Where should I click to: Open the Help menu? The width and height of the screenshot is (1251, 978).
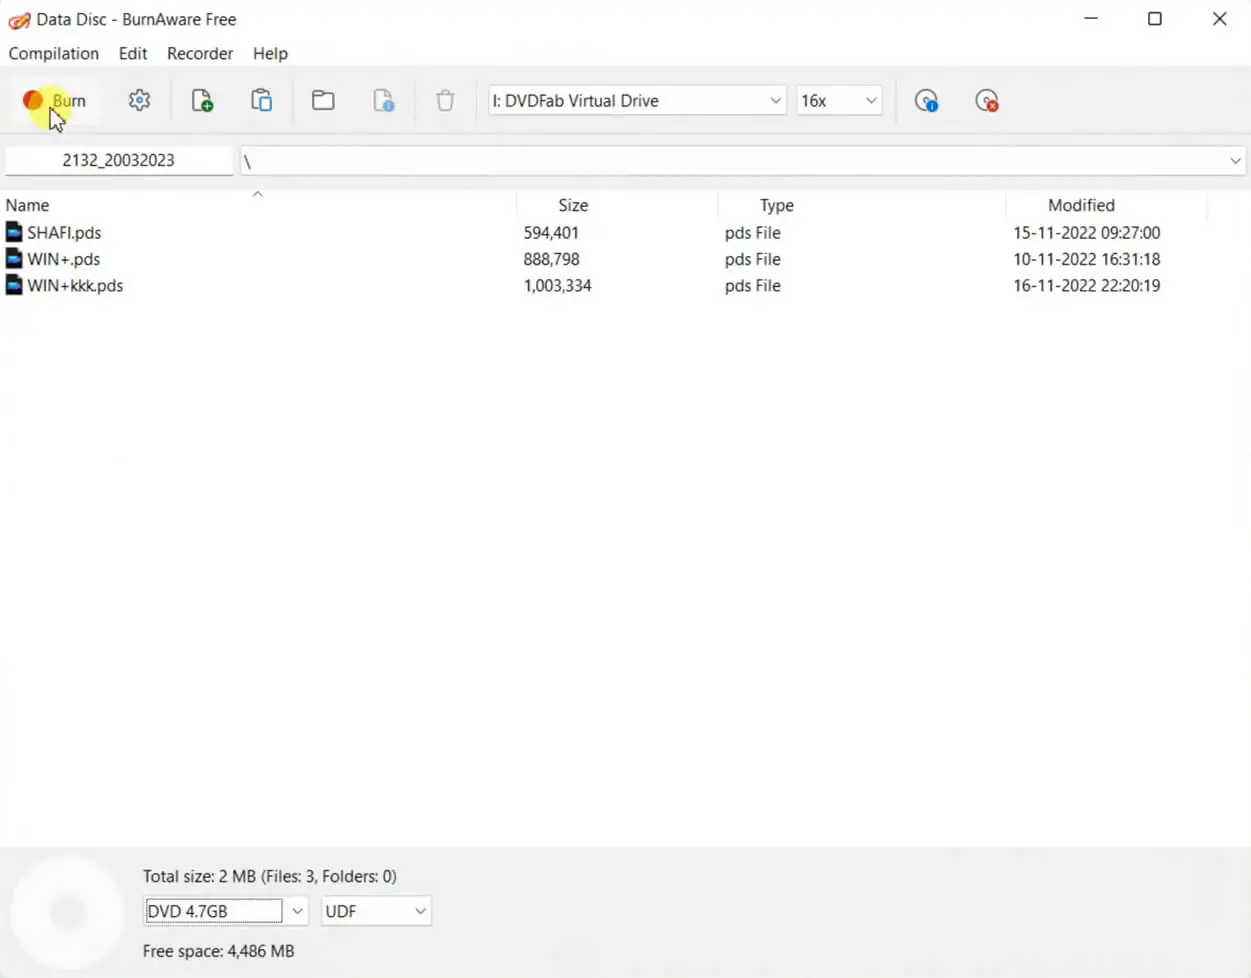click(x=270, y=53)
